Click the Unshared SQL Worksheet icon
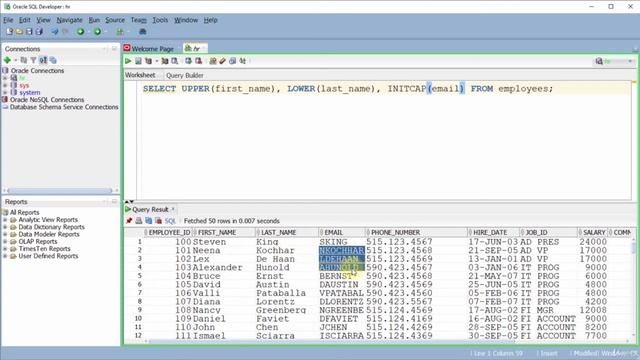 pyautogui.click(x=213, y=61)
